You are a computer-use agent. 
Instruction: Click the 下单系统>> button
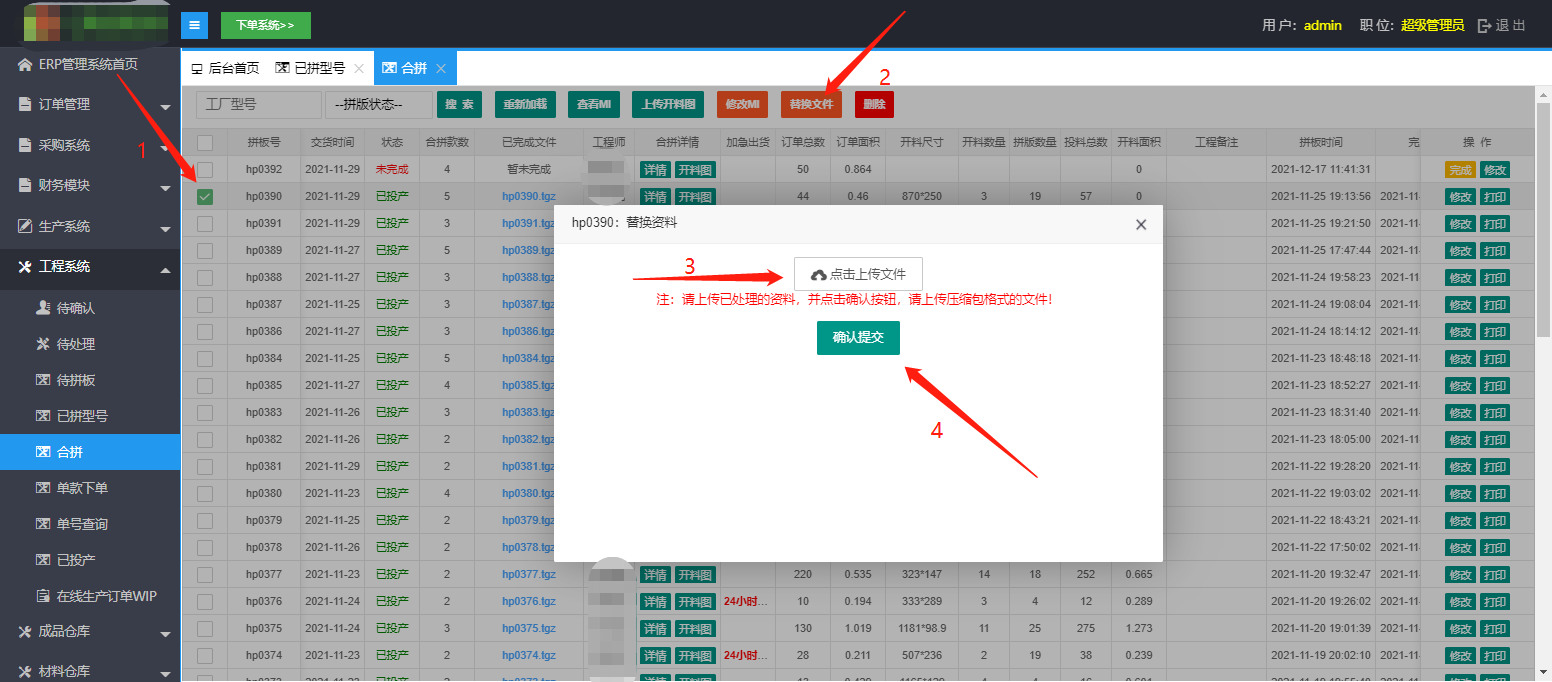point(265,25)
